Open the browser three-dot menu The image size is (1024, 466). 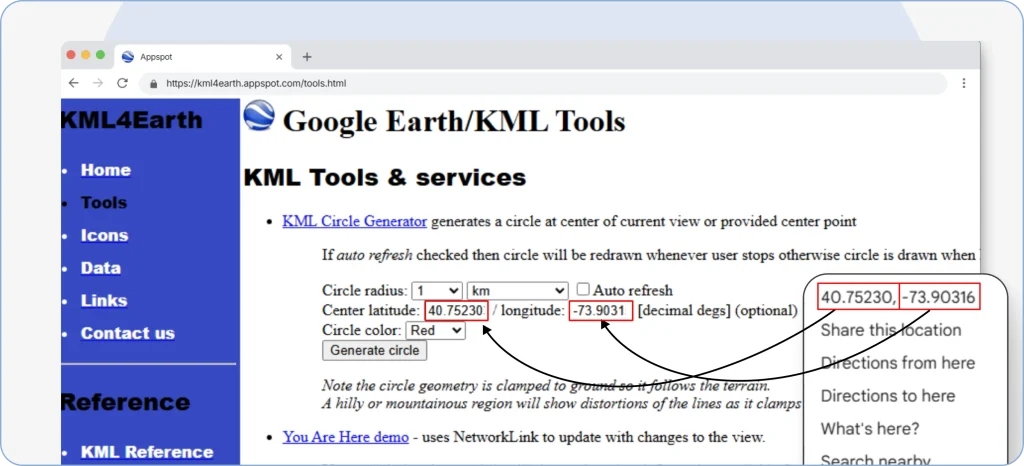click(963, 83)
